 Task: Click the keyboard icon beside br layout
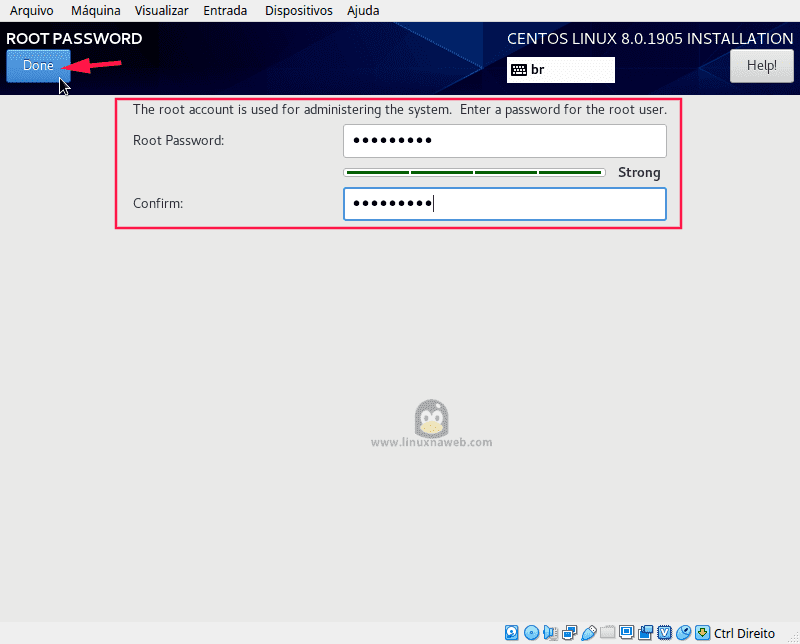519,70
